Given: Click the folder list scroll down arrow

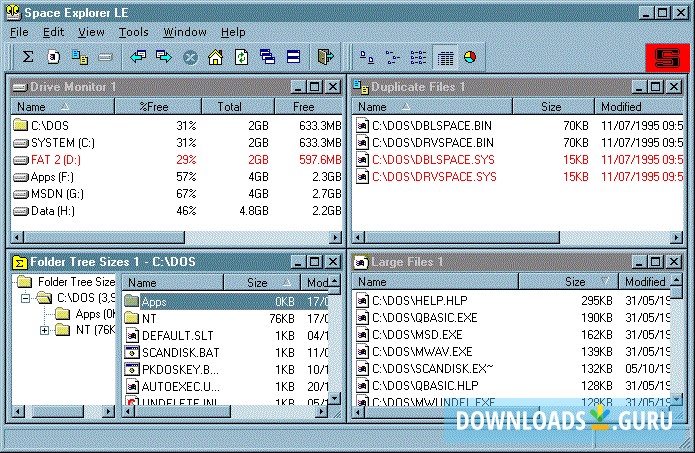Looking at the screenshot, I should (335, 398).
